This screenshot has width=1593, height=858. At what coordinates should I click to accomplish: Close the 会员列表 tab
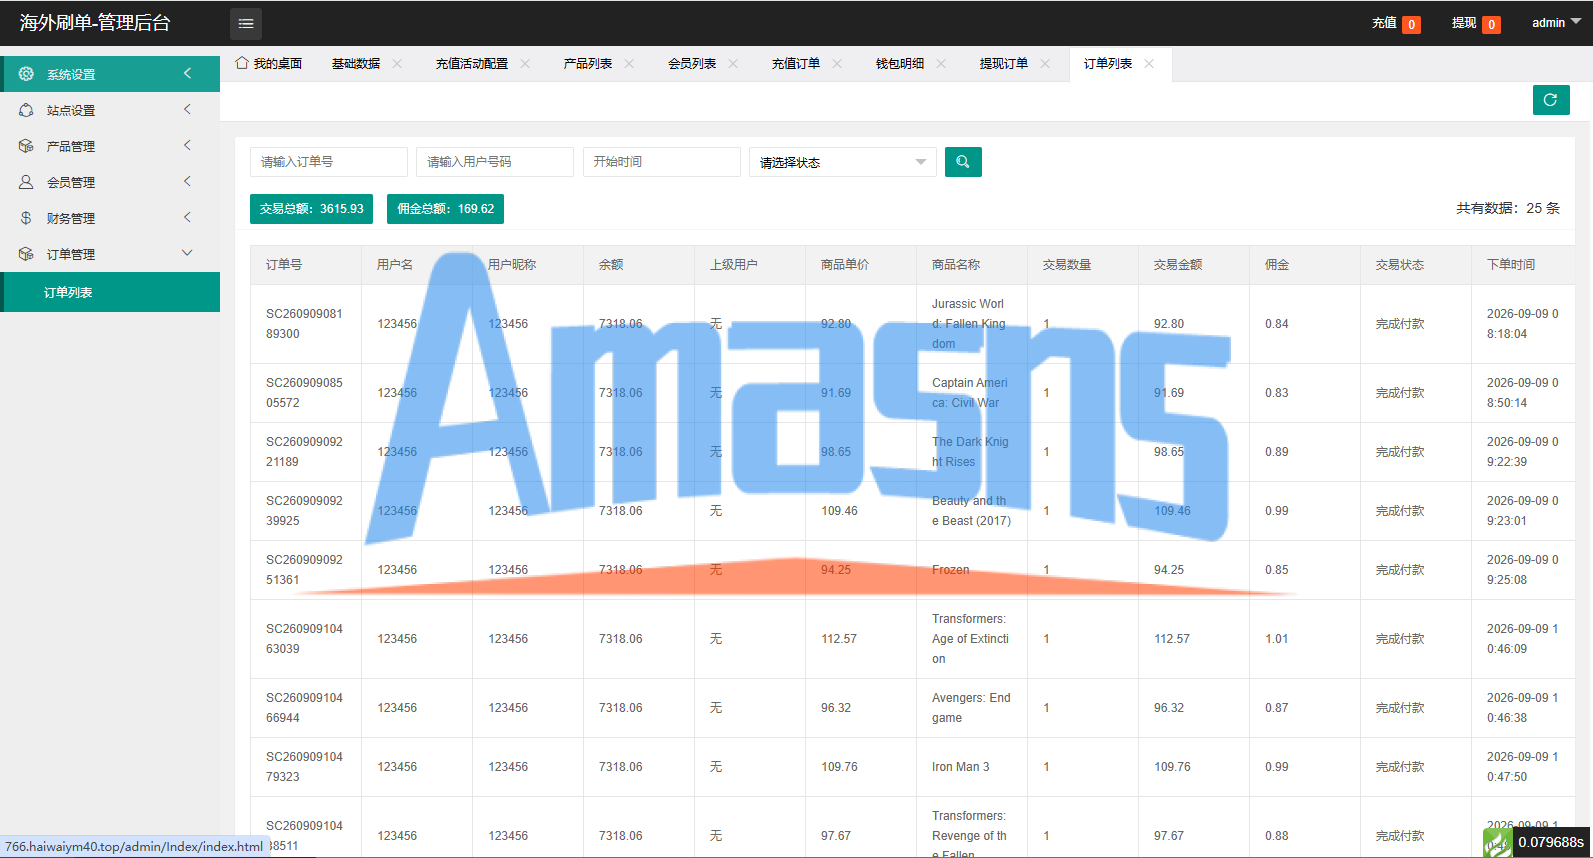click(733, 63)
